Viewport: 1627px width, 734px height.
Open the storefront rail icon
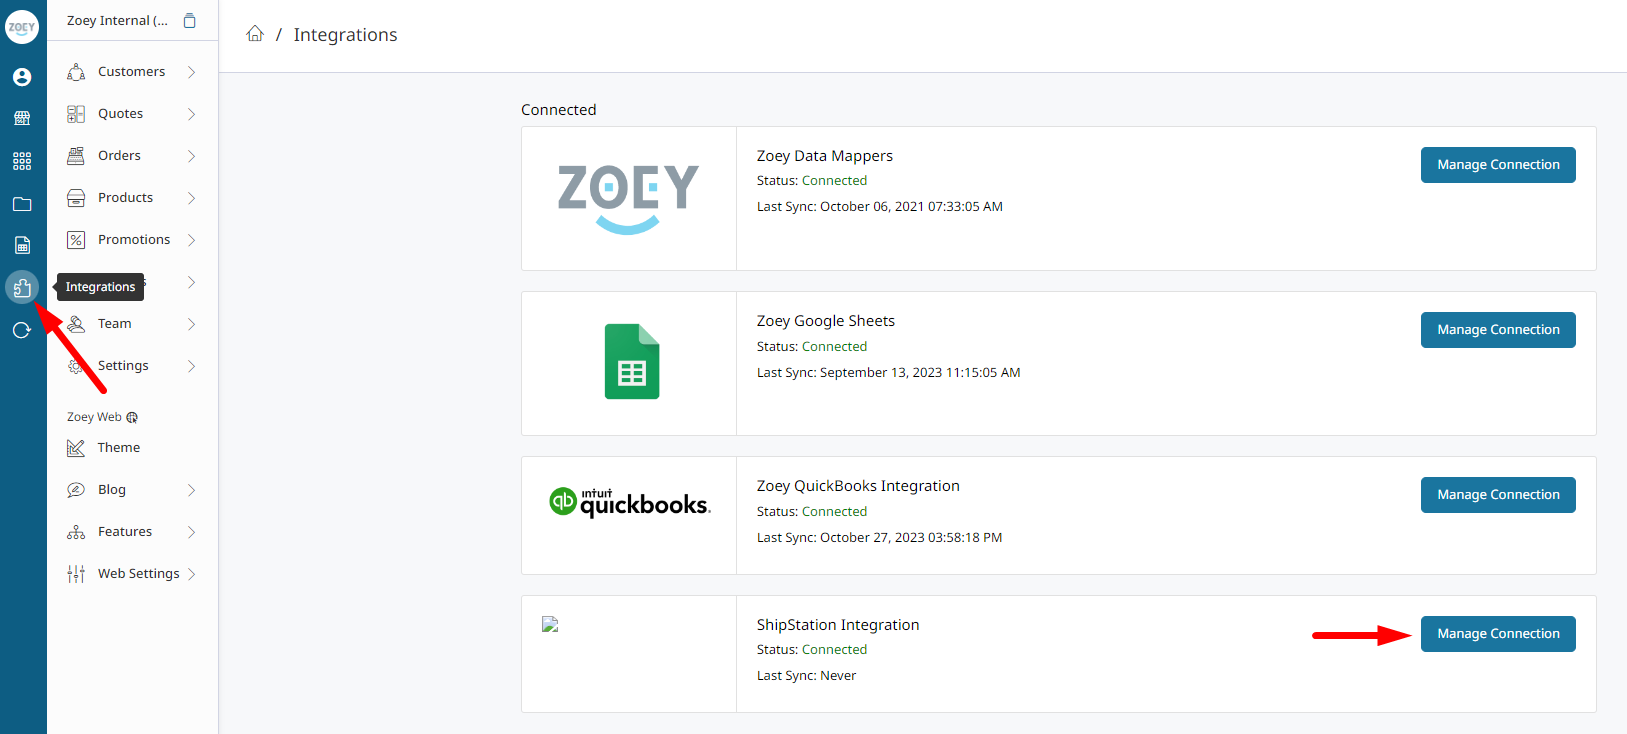[x=22, y=118]
